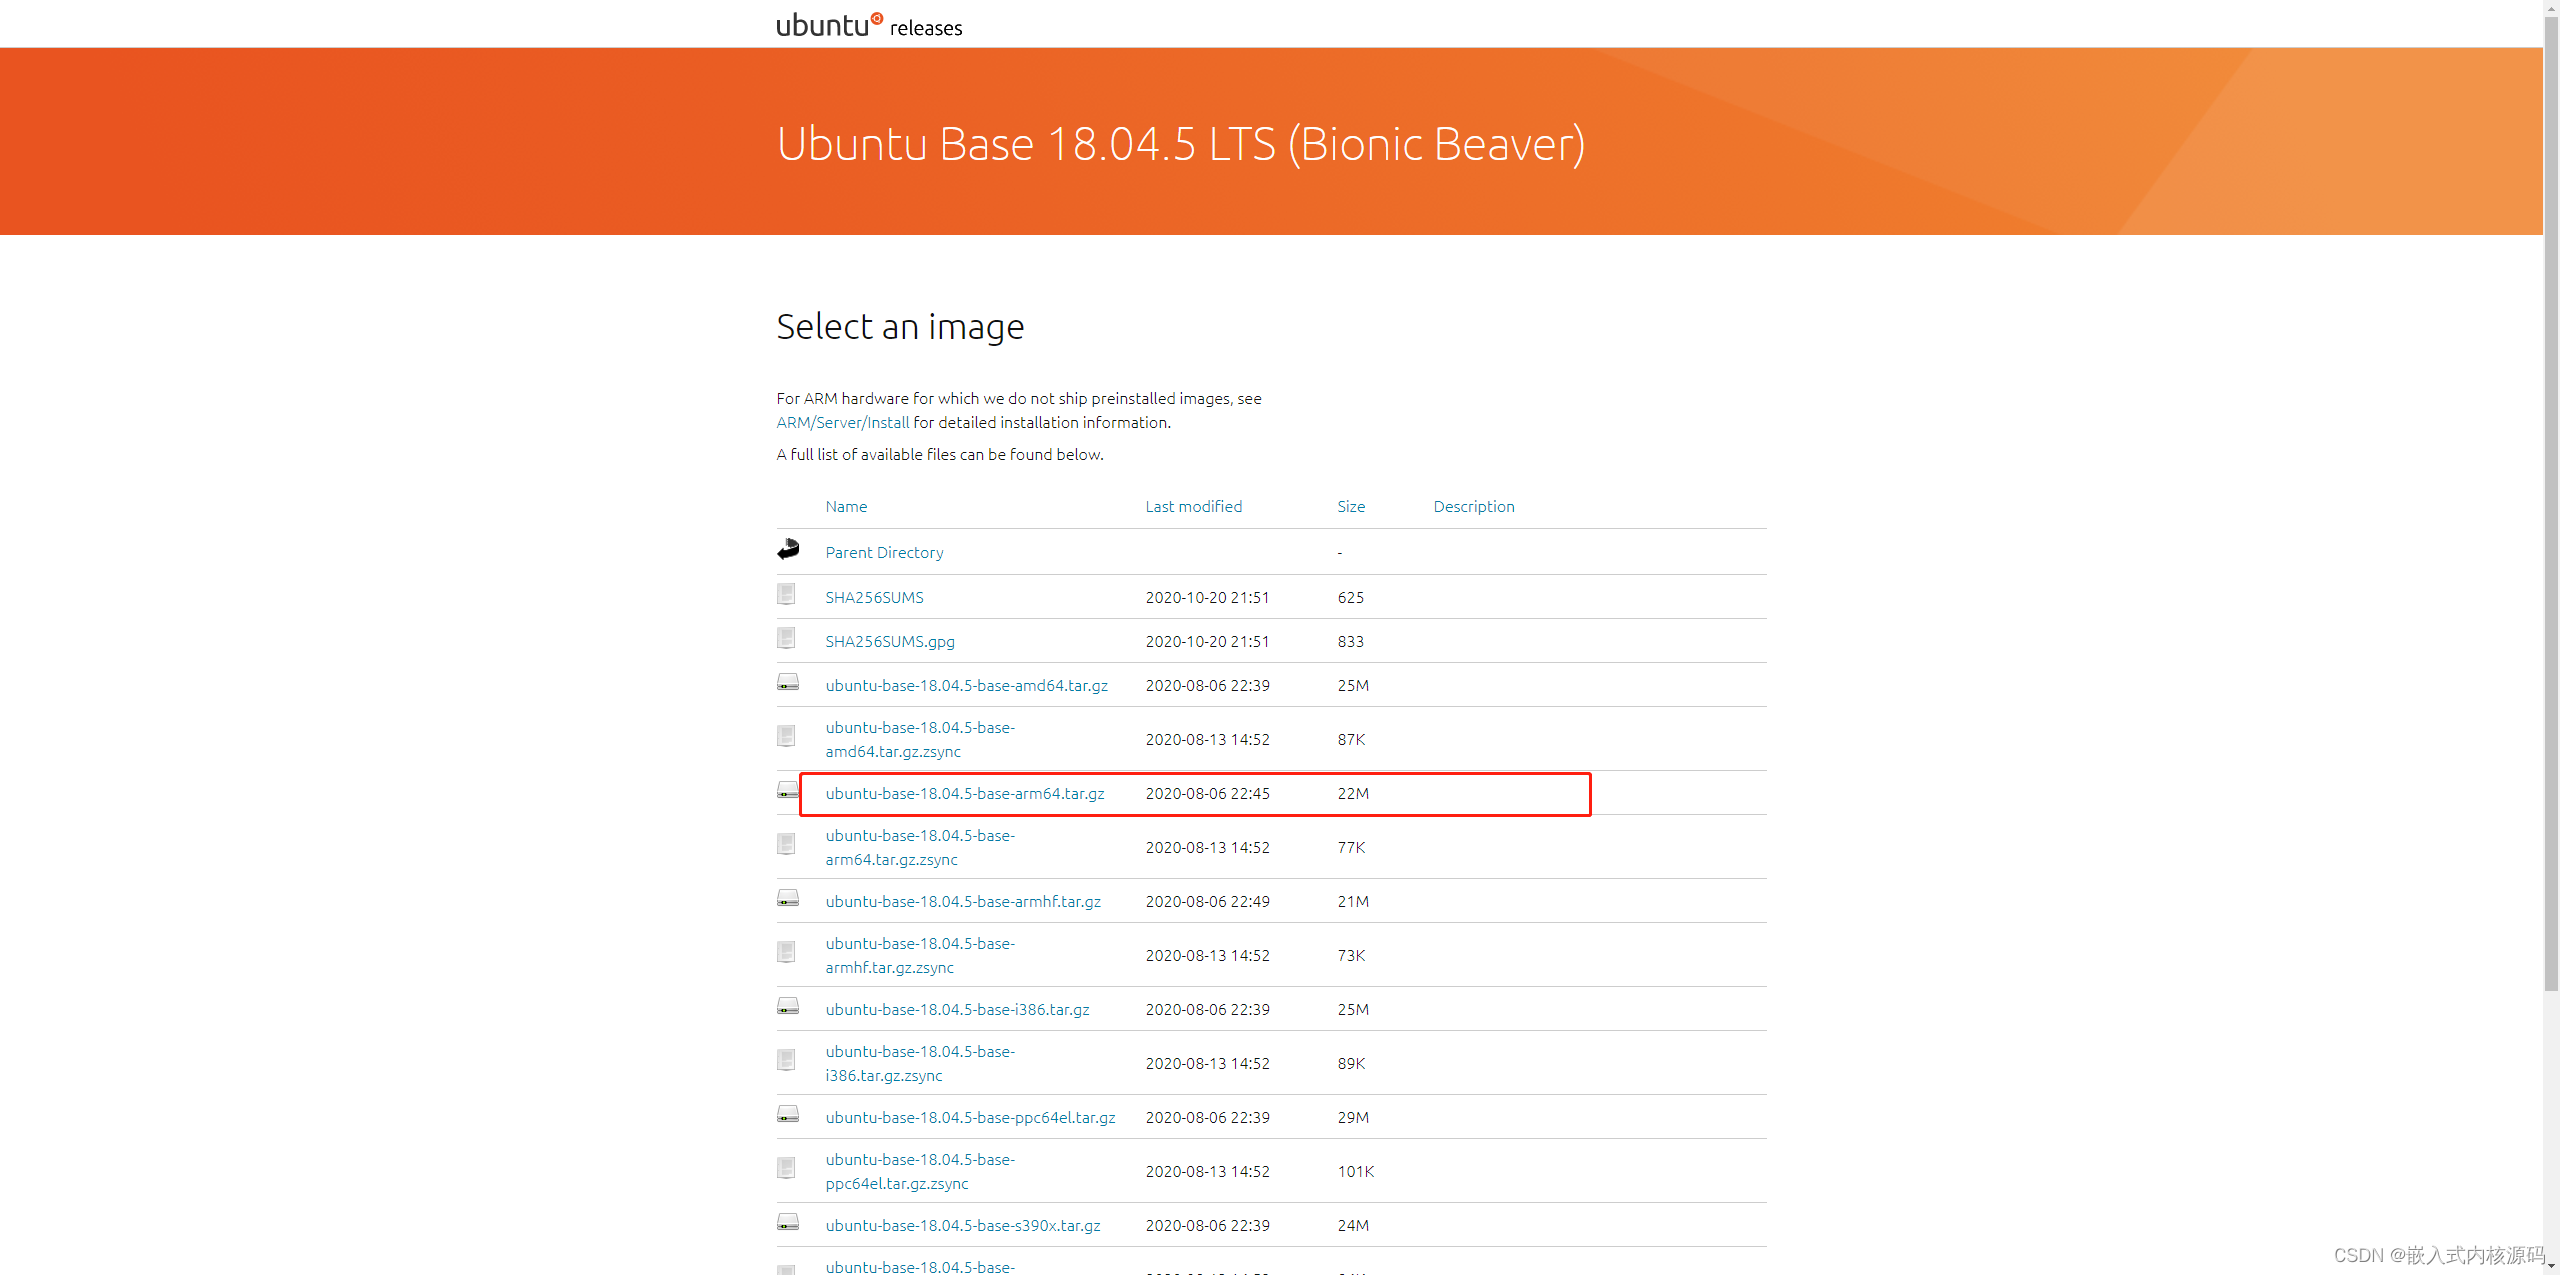
Task: Click the 87K size value
Action: click(x=1351, y=739)
